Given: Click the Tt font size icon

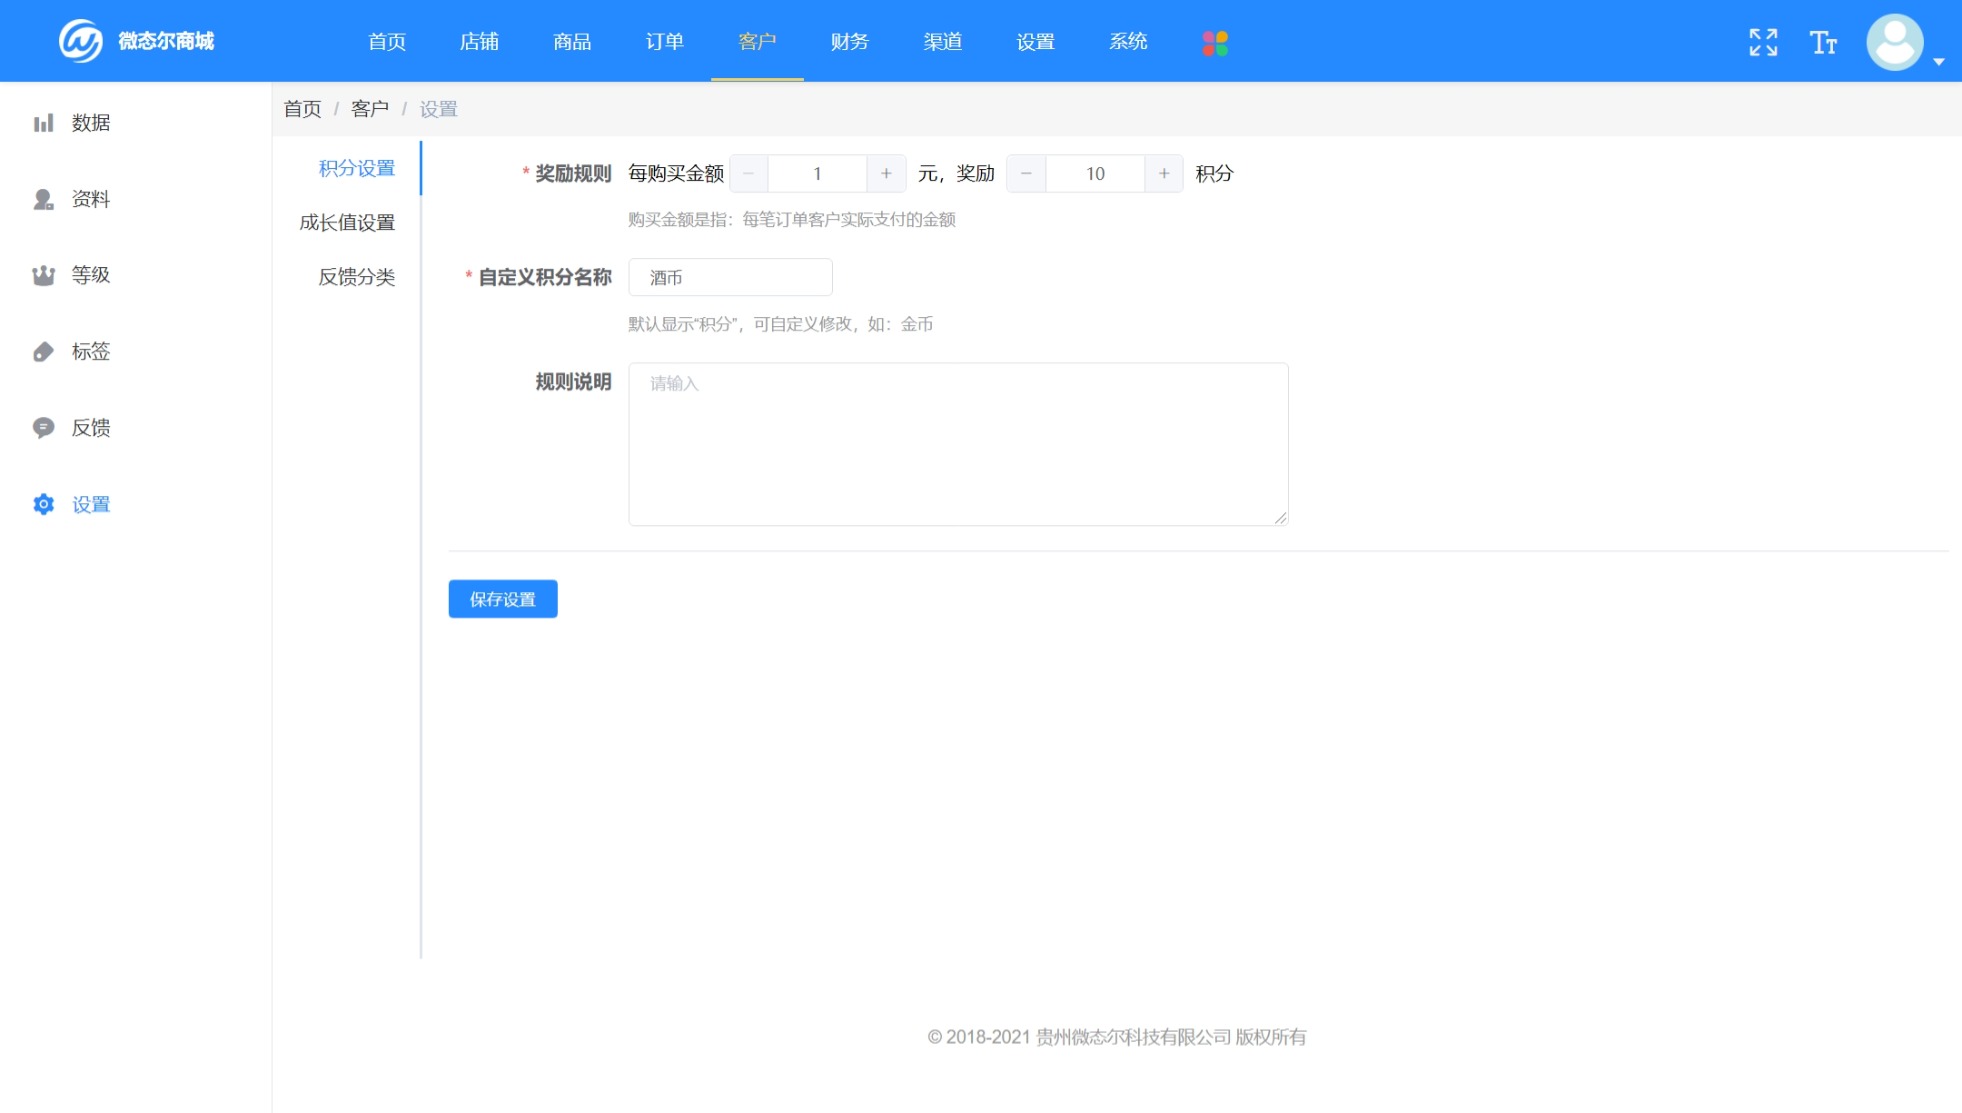Looking at the screenshot, I should [1823, 42].
